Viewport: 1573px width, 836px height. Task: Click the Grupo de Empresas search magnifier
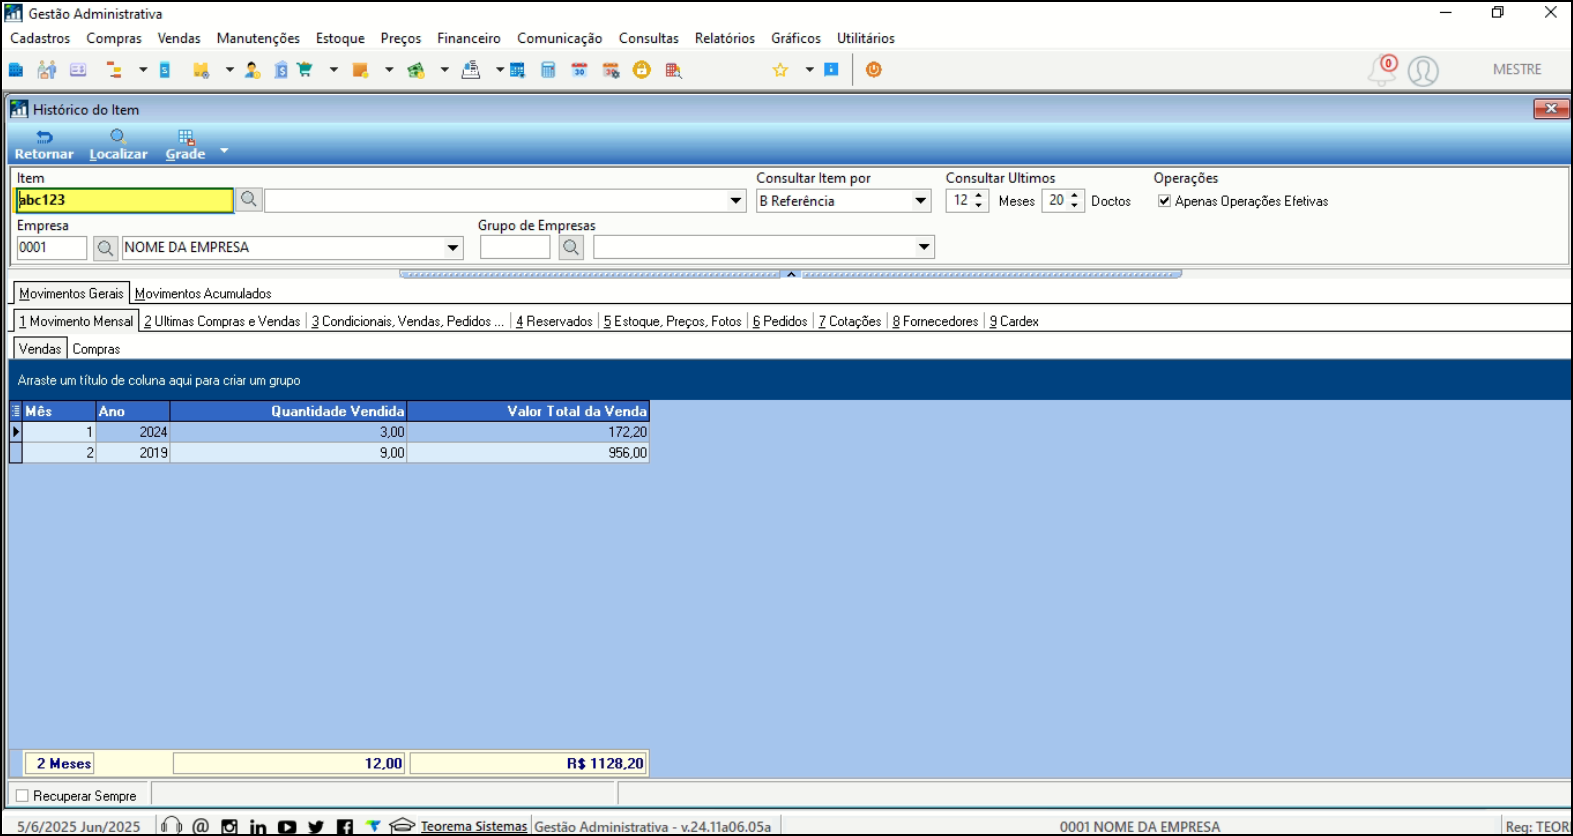pyautogui.click(x=571, y=247)
